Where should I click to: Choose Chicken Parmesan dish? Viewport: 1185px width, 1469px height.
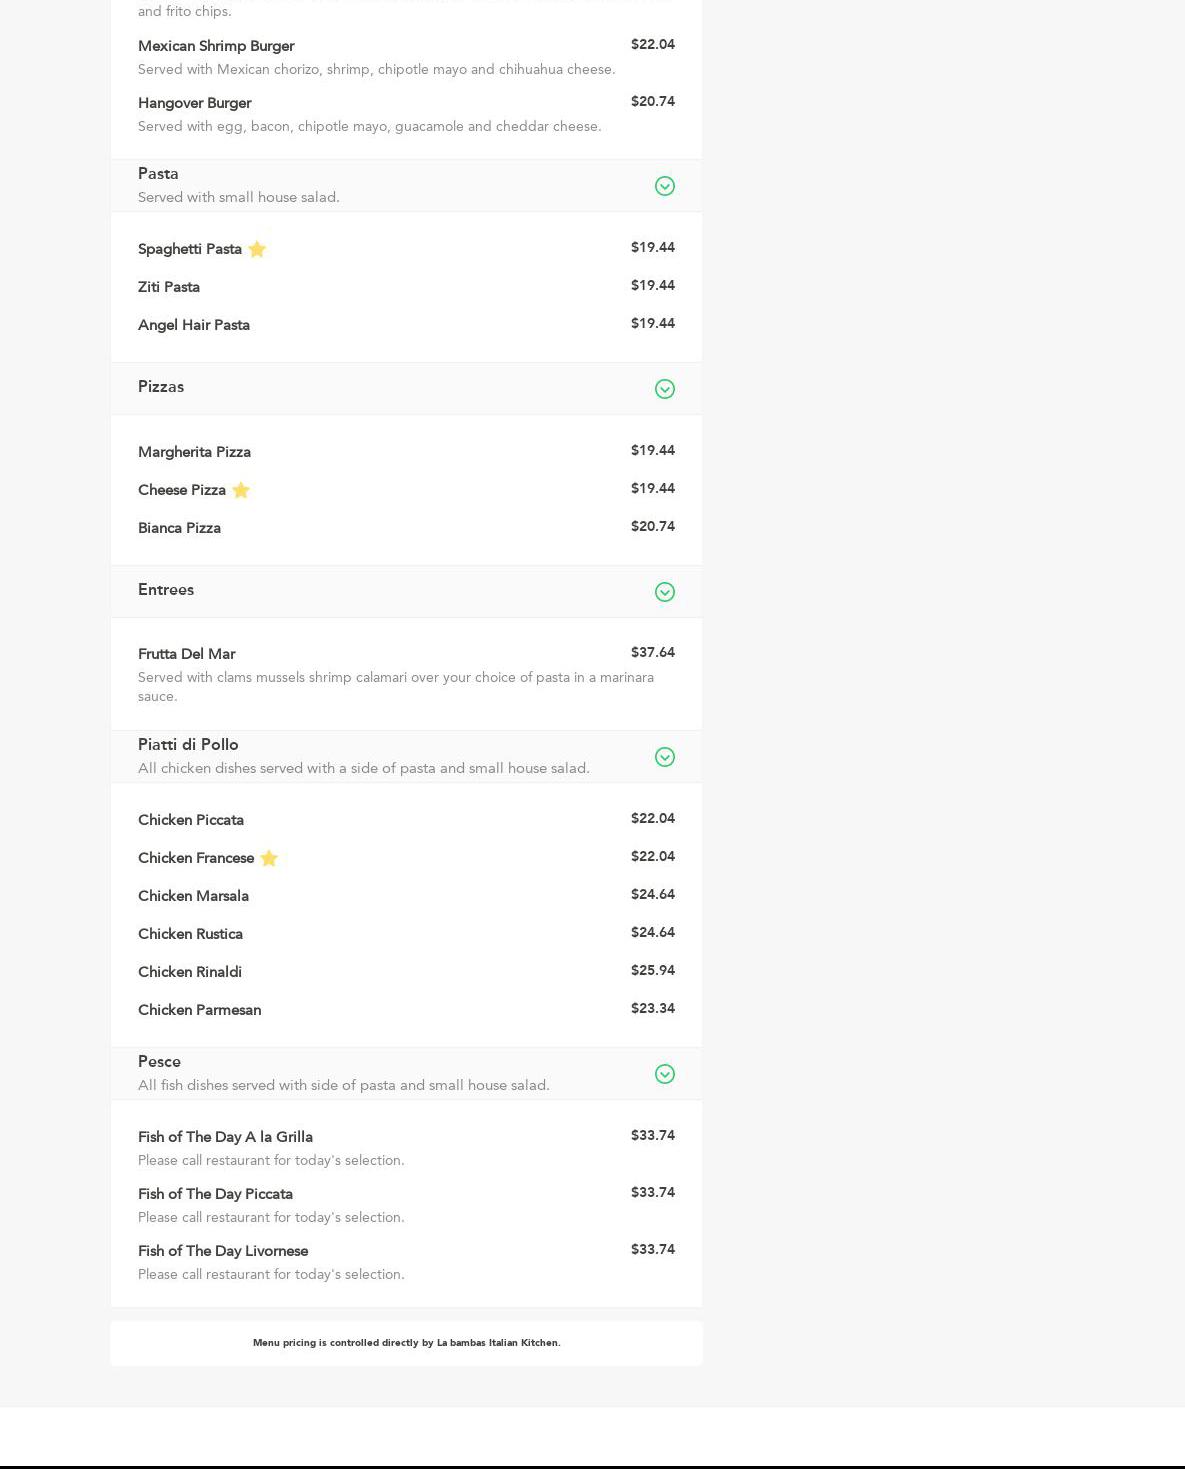[199, 1010]
